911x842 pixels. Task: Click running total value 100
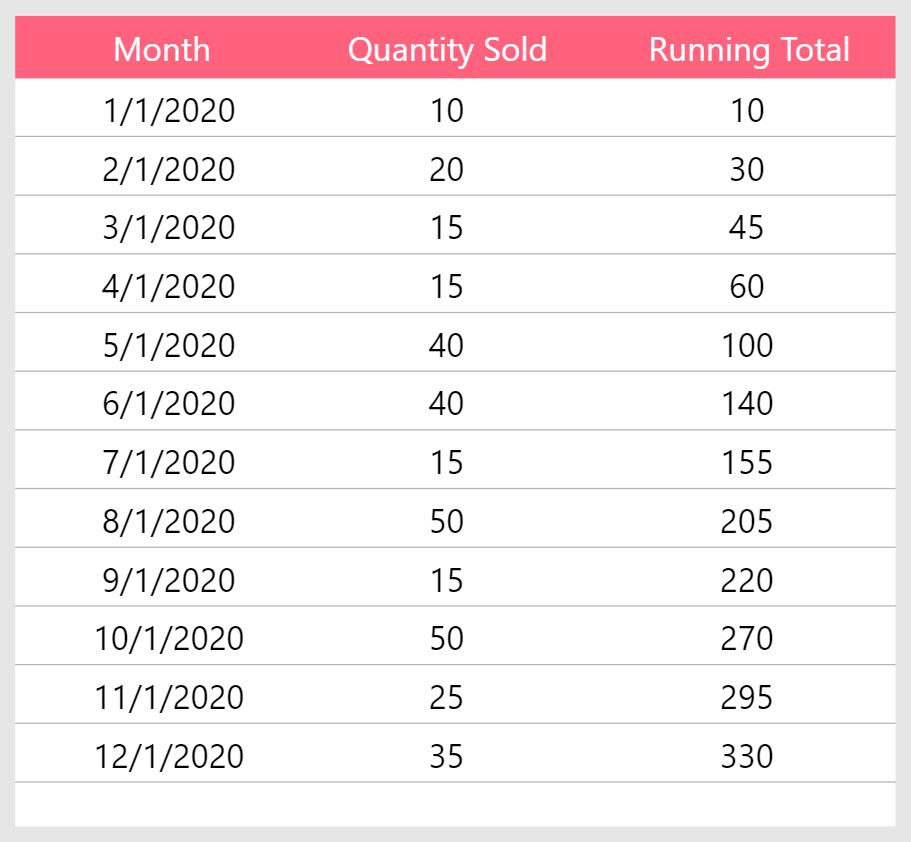pyautogui.click(x=747, y=345)
